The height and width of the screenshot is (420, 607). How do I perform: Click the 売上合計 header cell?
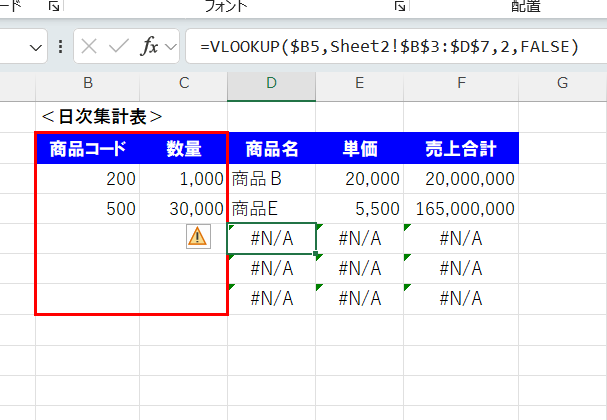[x=461, y=149]
